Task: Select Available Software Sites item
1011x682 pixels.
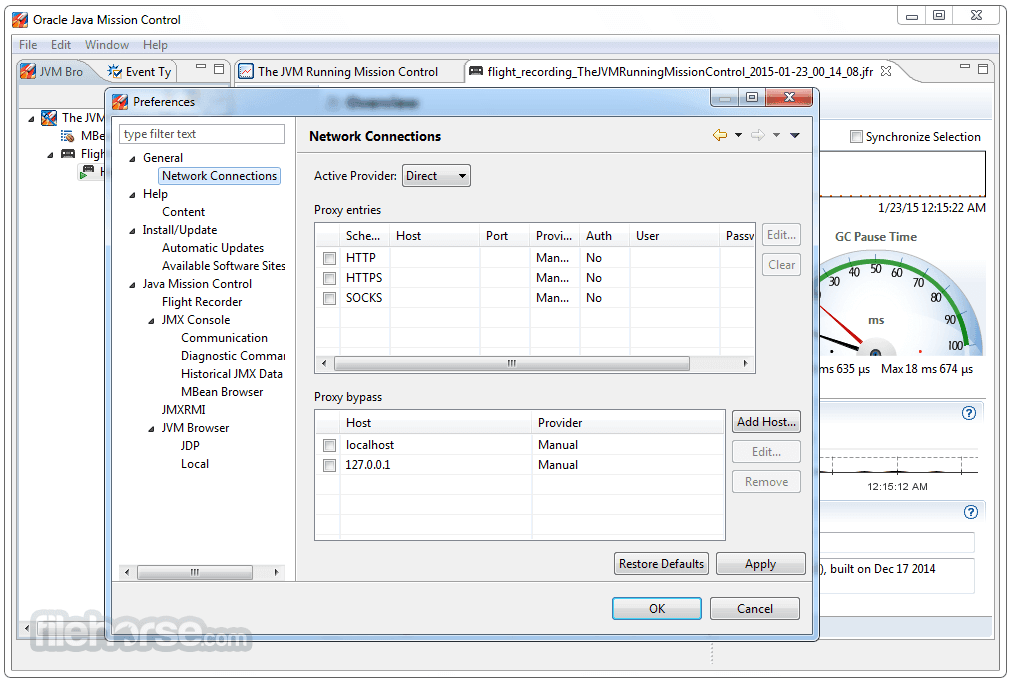Action: (223, 266)
